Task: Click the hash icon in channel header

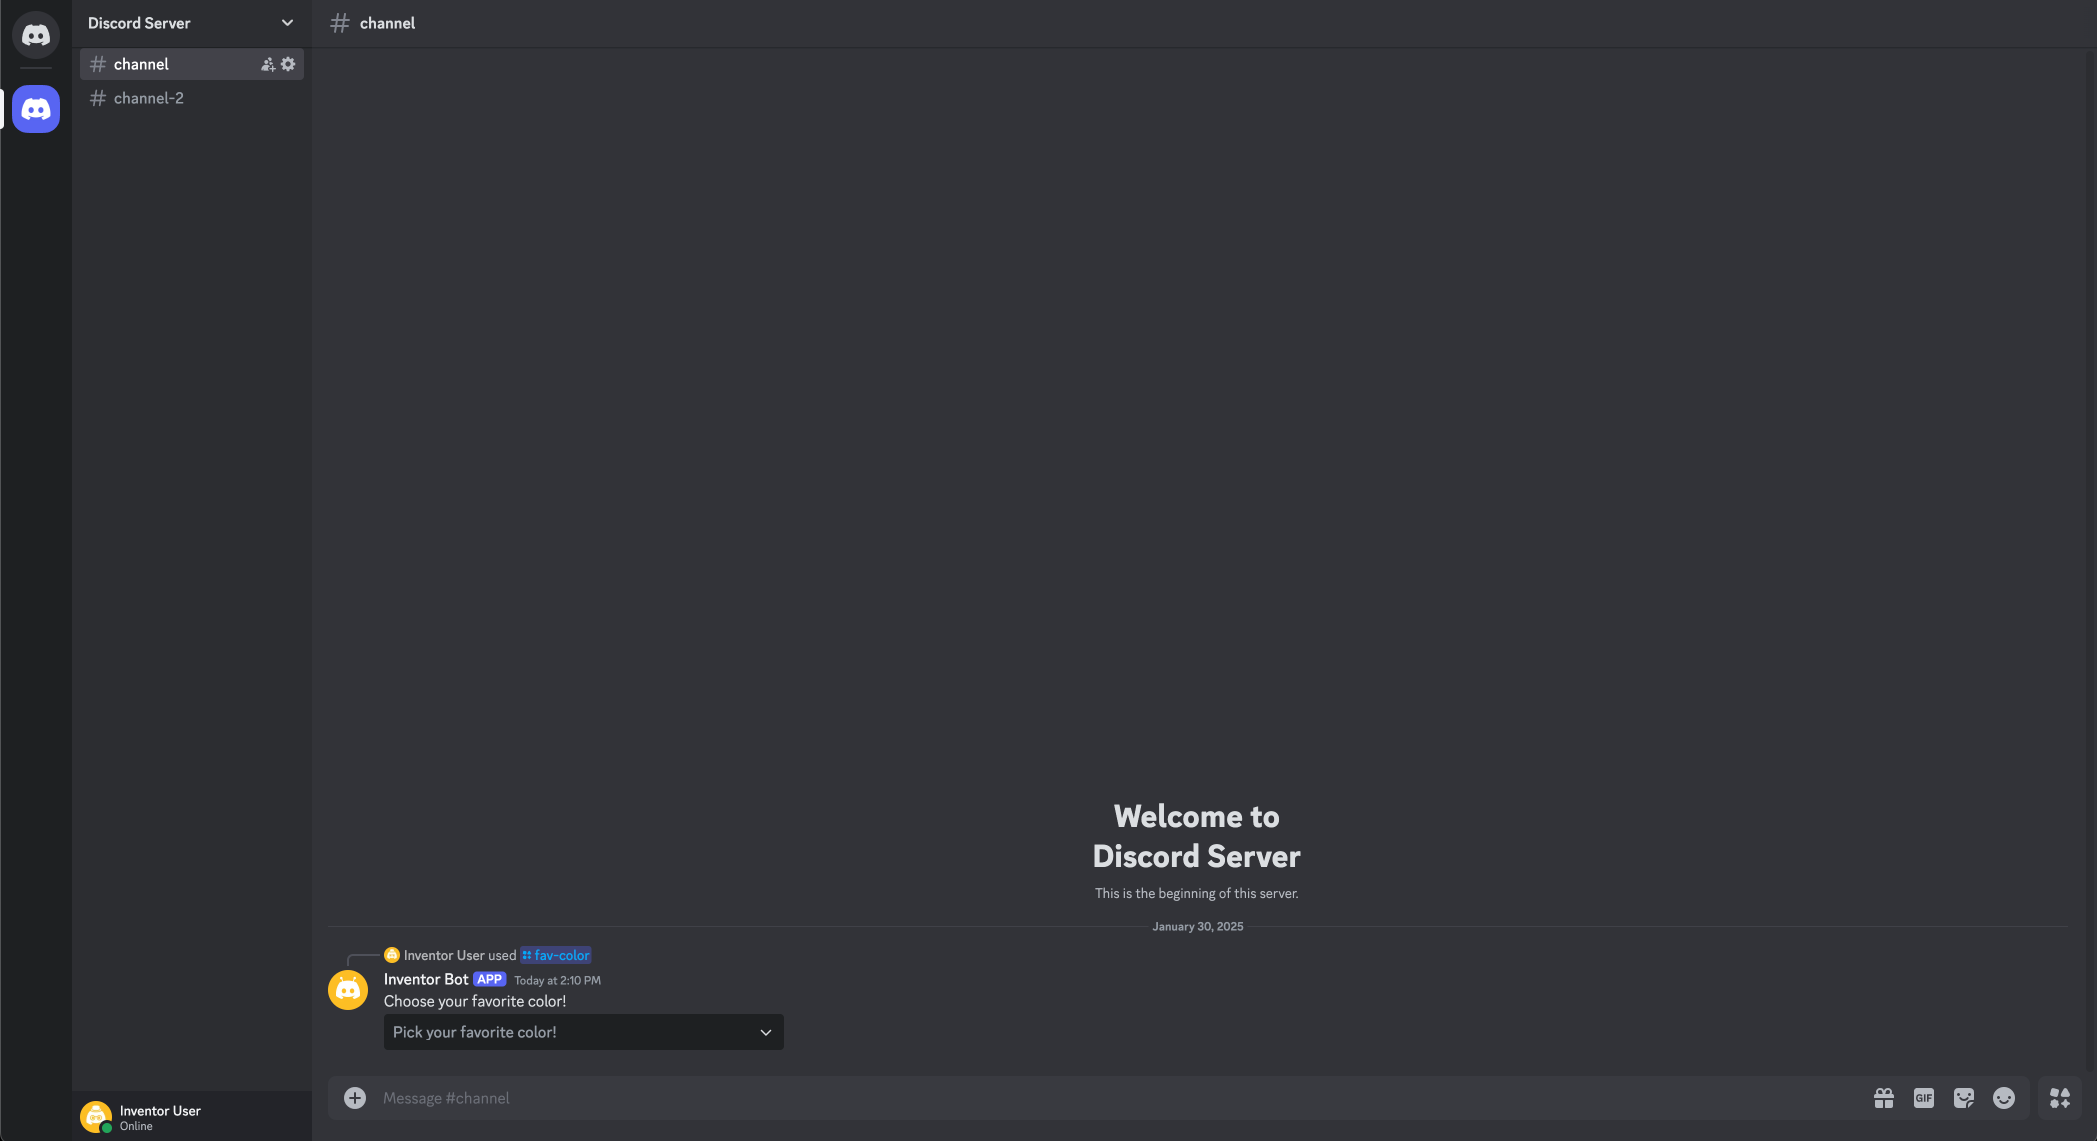Action: pos(340,23)
